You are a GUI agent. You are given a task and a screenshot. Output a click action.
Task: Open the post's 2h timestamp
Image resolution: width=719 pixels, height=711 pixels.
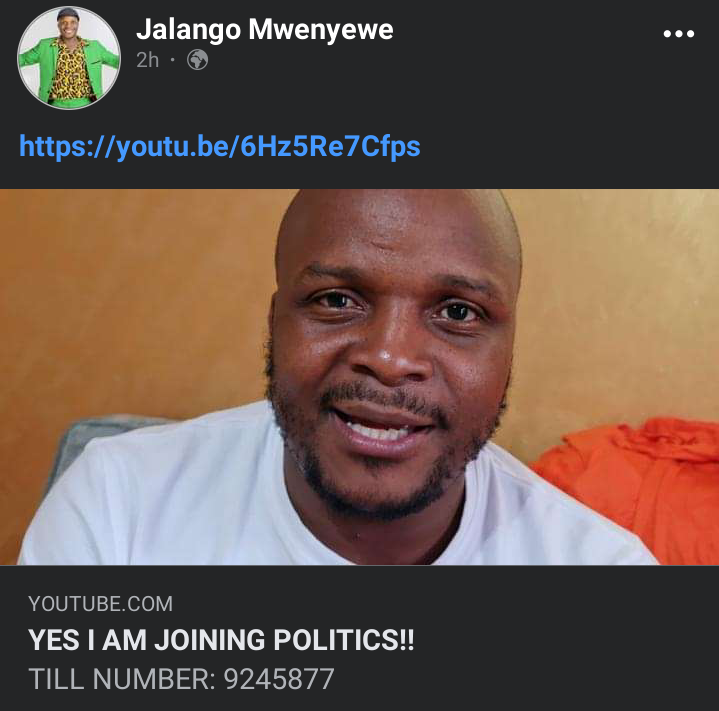[x=148, y=60]
